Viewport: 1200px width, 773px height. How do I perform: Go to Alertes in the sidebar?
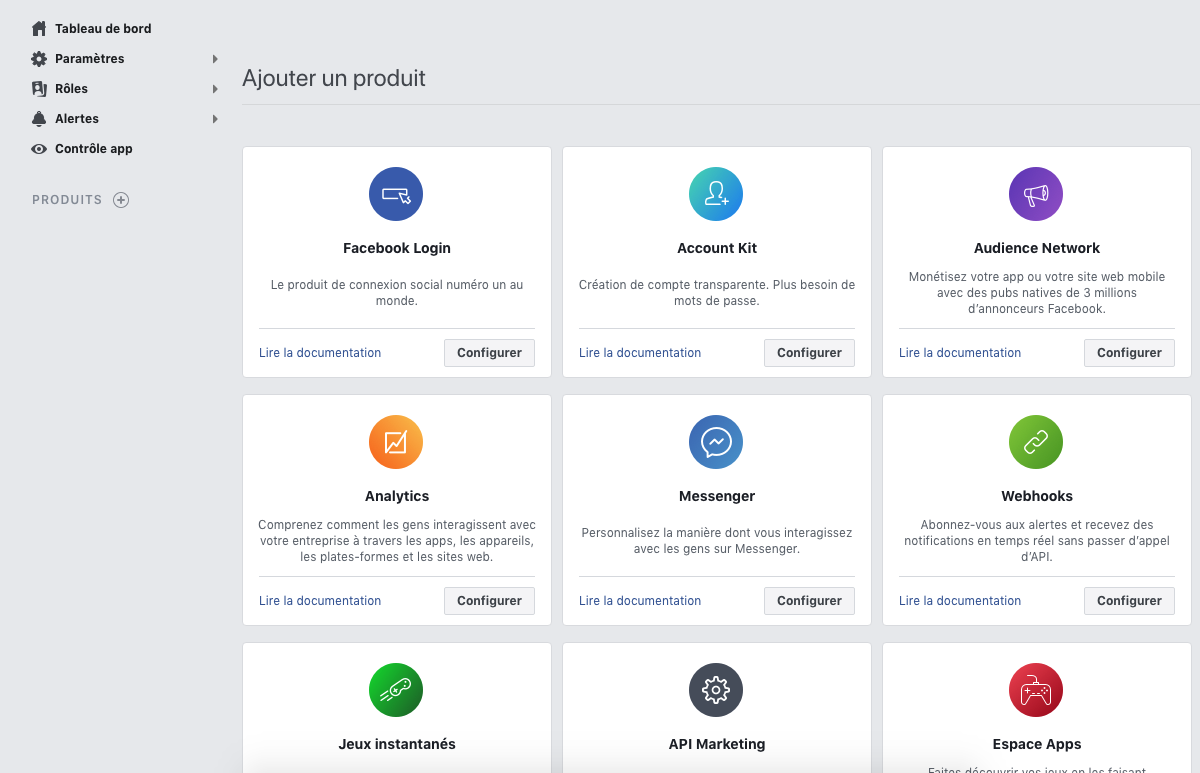tap(77, 119)
